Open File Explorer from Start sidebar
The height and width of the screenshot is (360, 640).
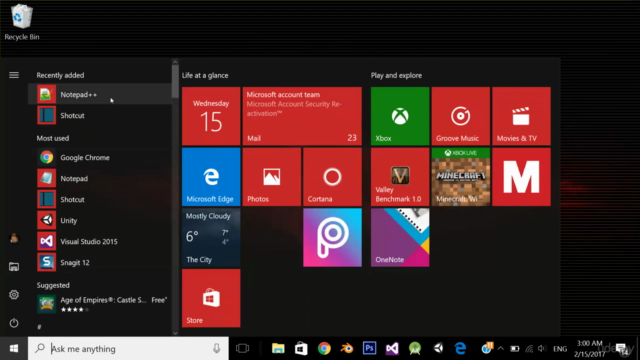(x=14, y=267)
